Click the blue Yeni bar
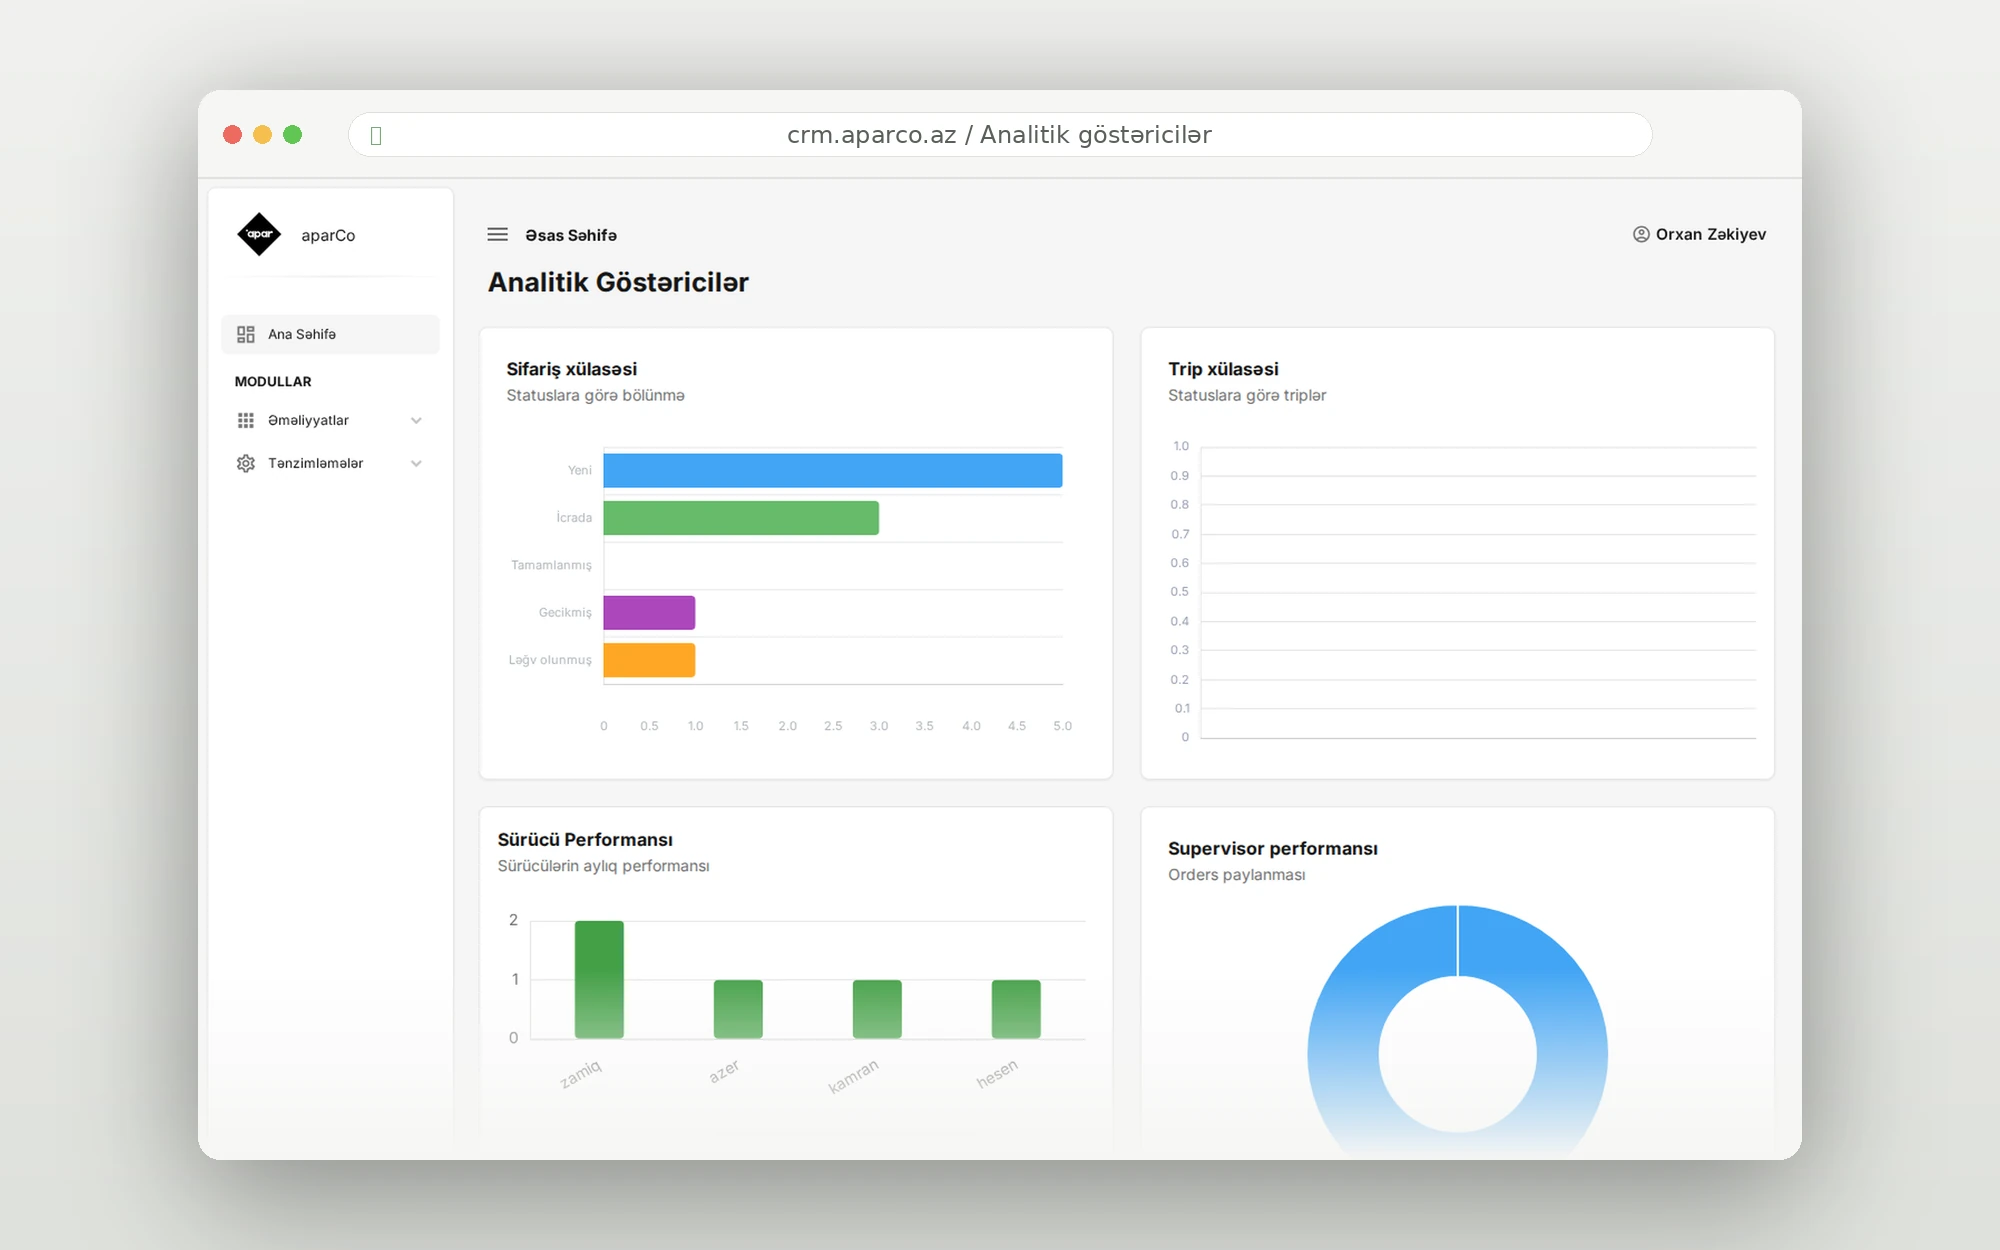 [x=832, y=471]
